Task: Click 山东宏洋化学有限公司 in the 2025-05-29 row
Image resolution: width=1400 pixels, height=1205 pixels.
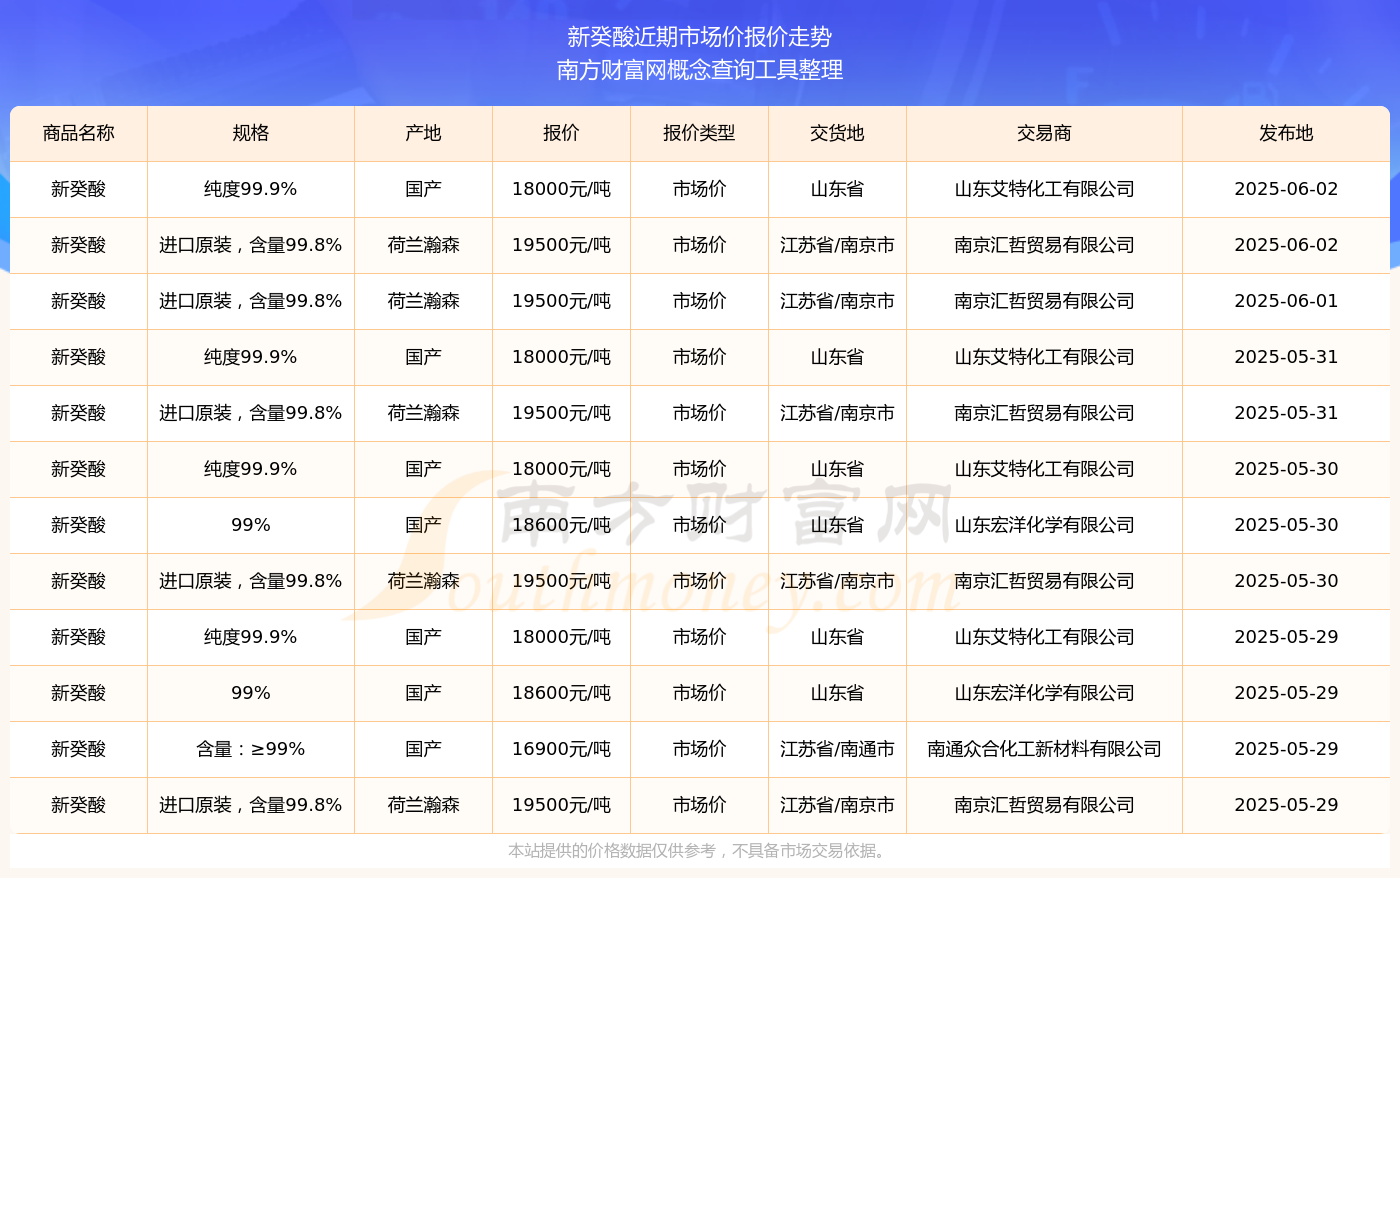Action: coord(1045,694)
